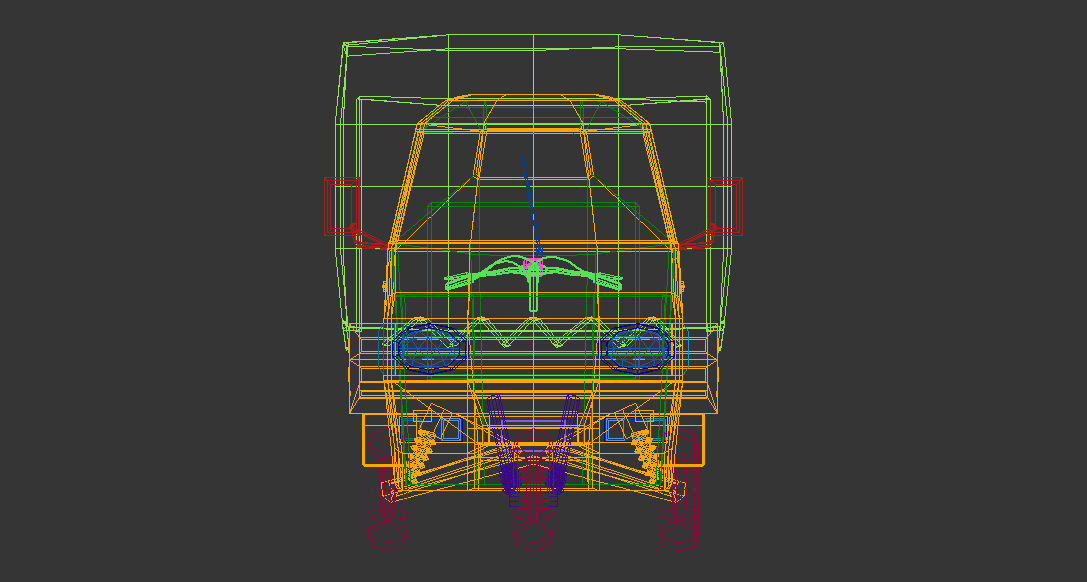The width and height of the screenshot is (1087, 582).
Task: Select the right rear wheel wireframe
Action: [x=679, y=491]
